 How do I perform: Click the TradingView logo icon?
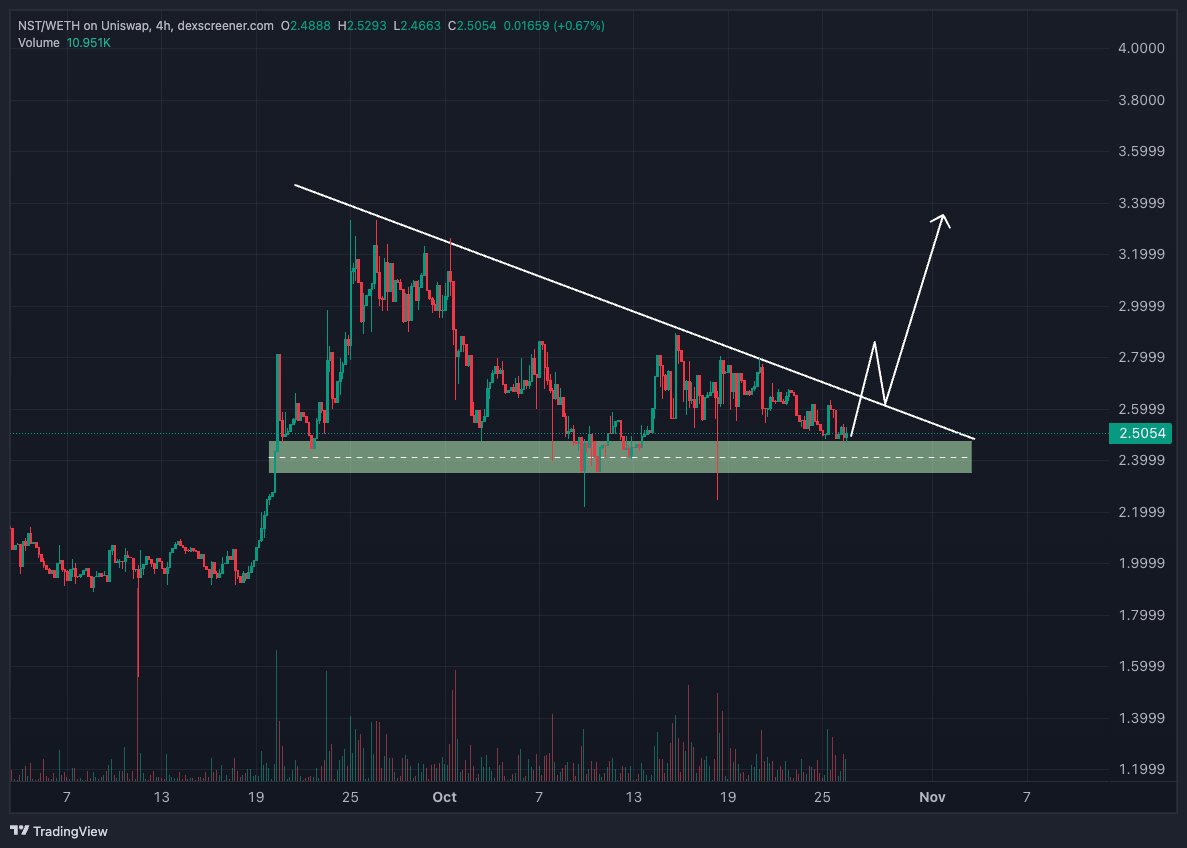20,831
